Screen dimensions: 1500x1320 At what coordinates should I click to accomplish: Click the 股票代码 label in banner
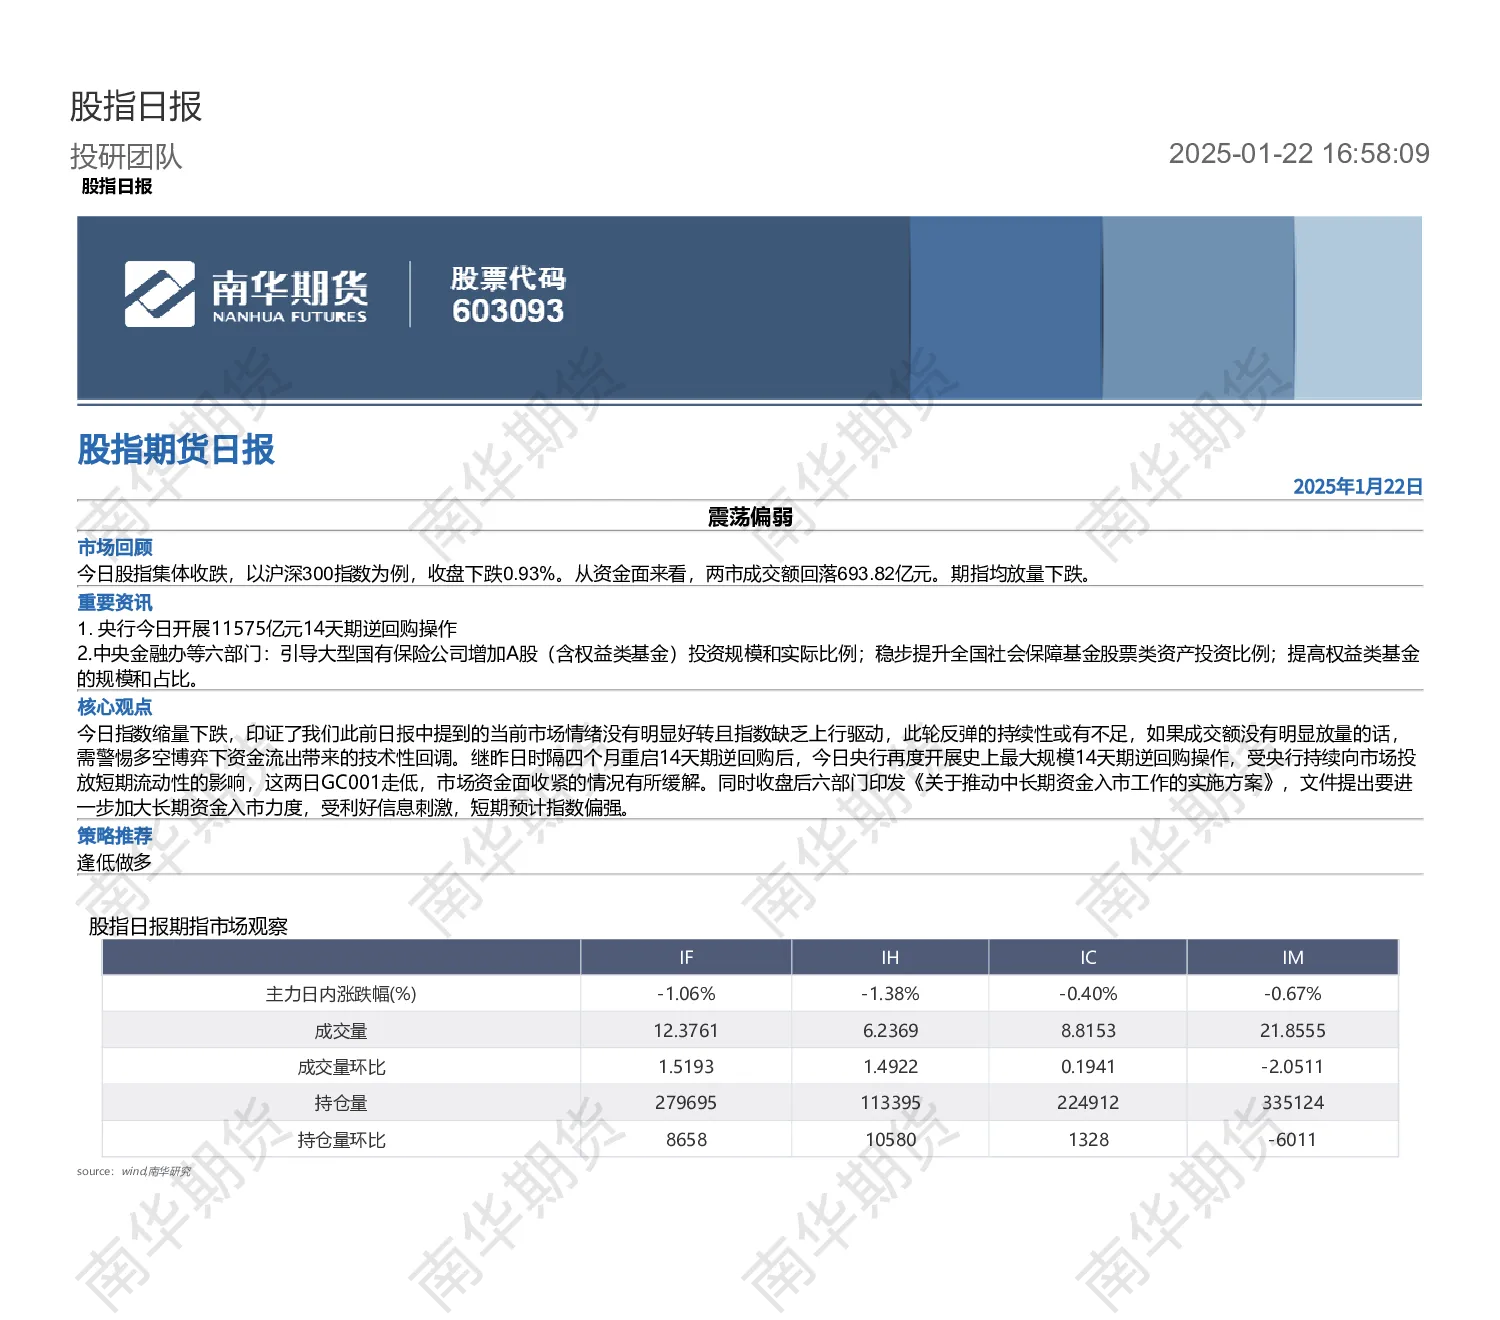pos(508,278)
